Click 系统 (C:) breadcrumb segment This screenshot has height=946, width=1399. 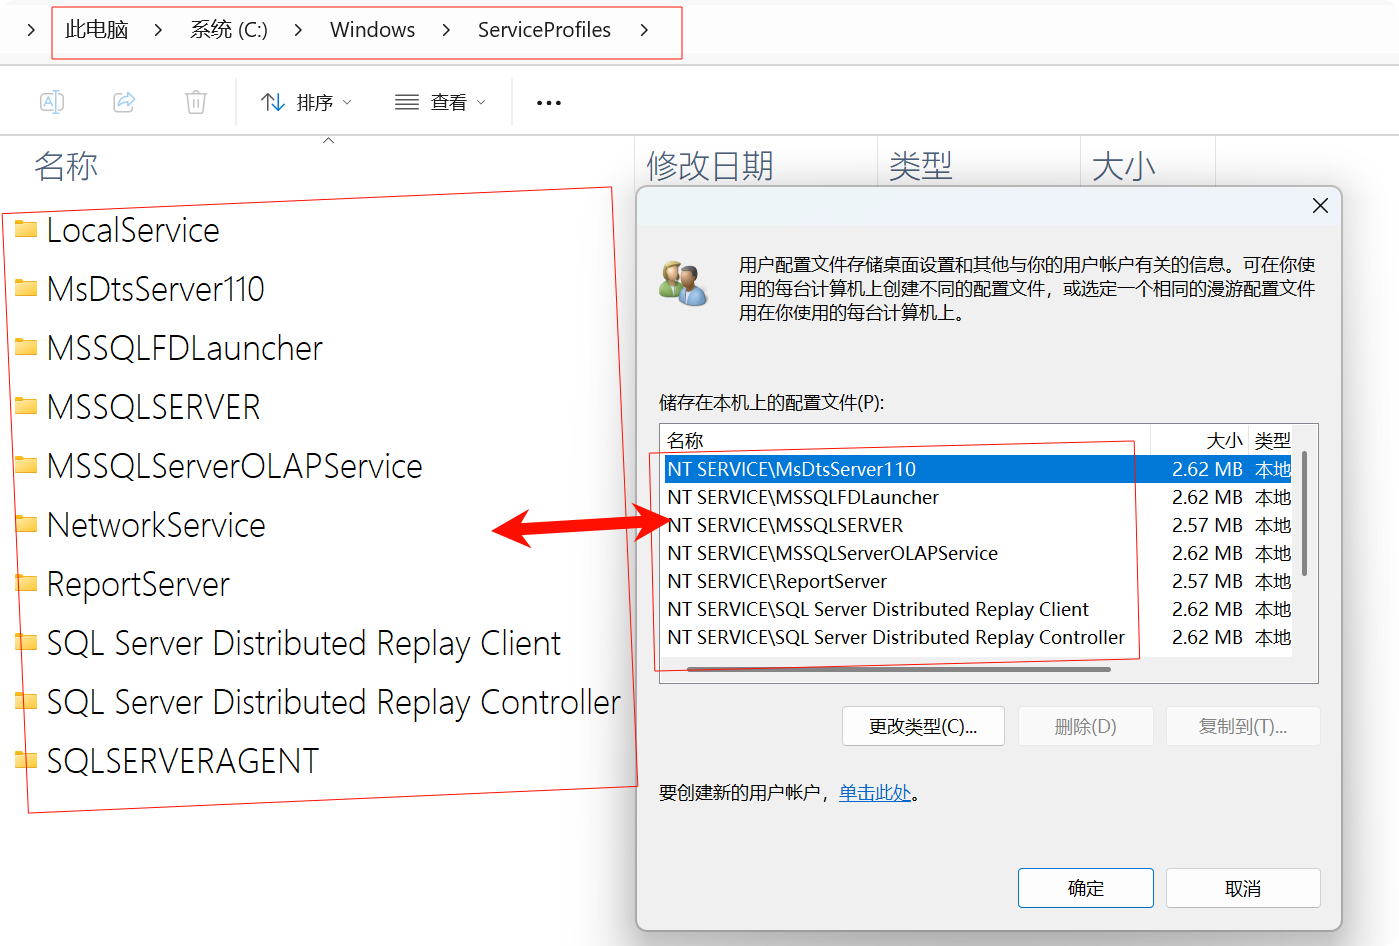pyautogui.click(x=229, y=30)
